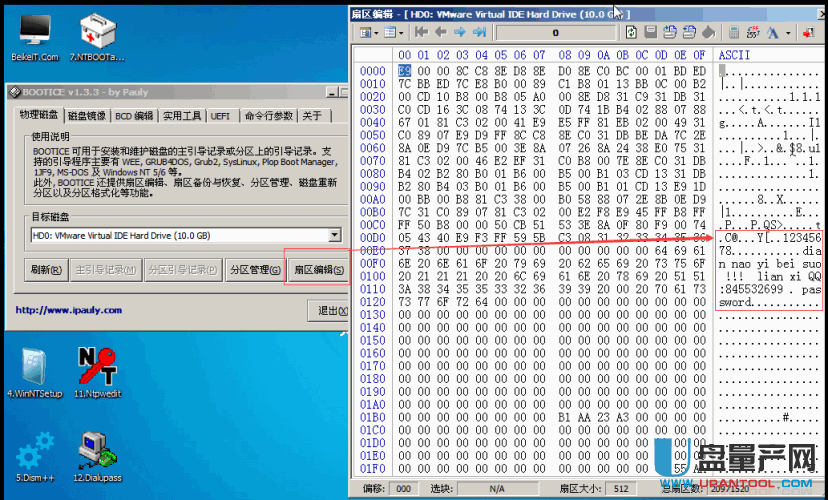Open the target disk HD0 VMware dropdown

point(335,235)
